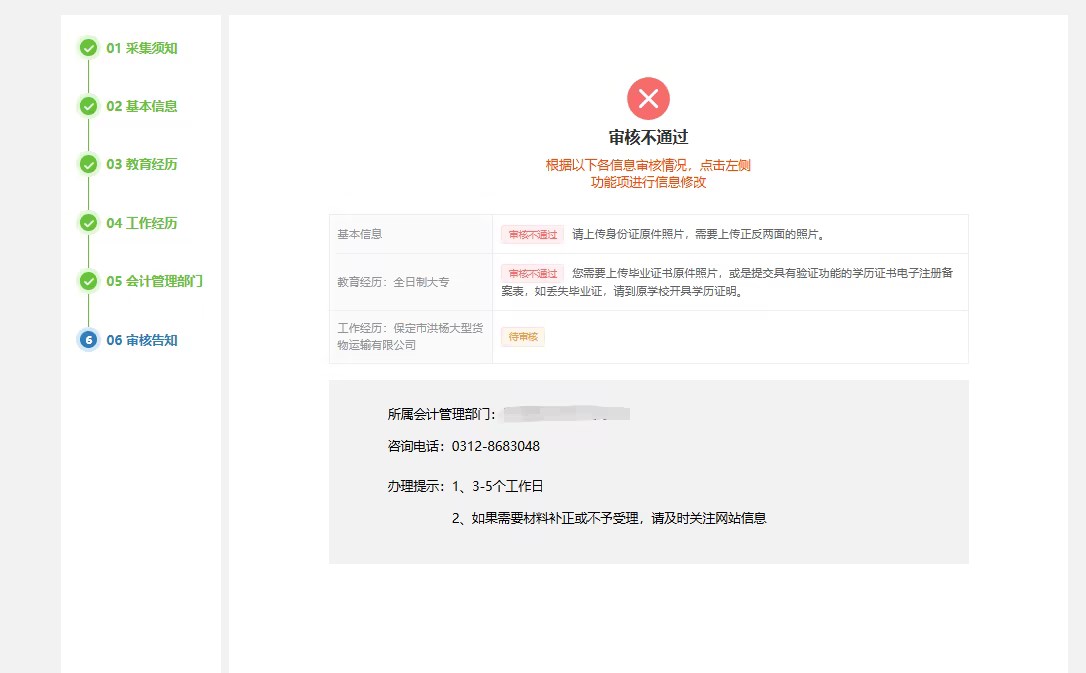Click the check icon for 会计管理部门 step

(x=88, y=281)
